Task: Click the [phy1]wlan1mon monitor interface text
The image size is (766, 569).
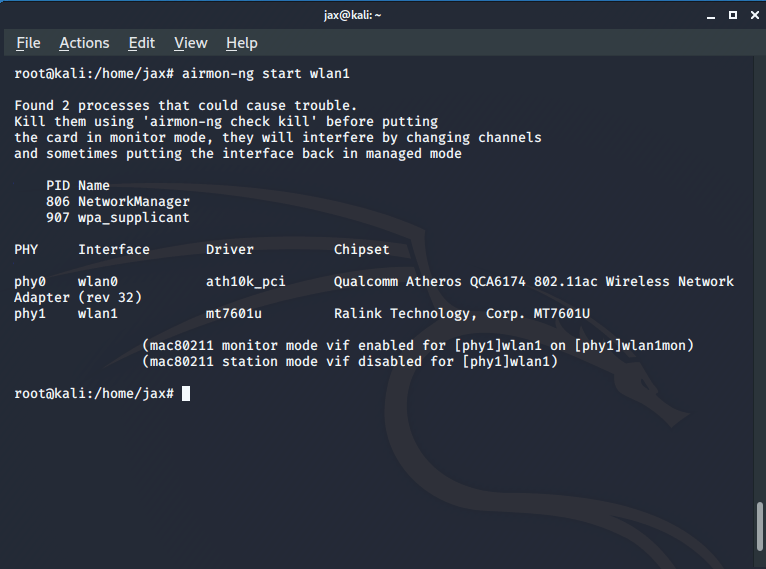Action: click(x=633, y=346)
